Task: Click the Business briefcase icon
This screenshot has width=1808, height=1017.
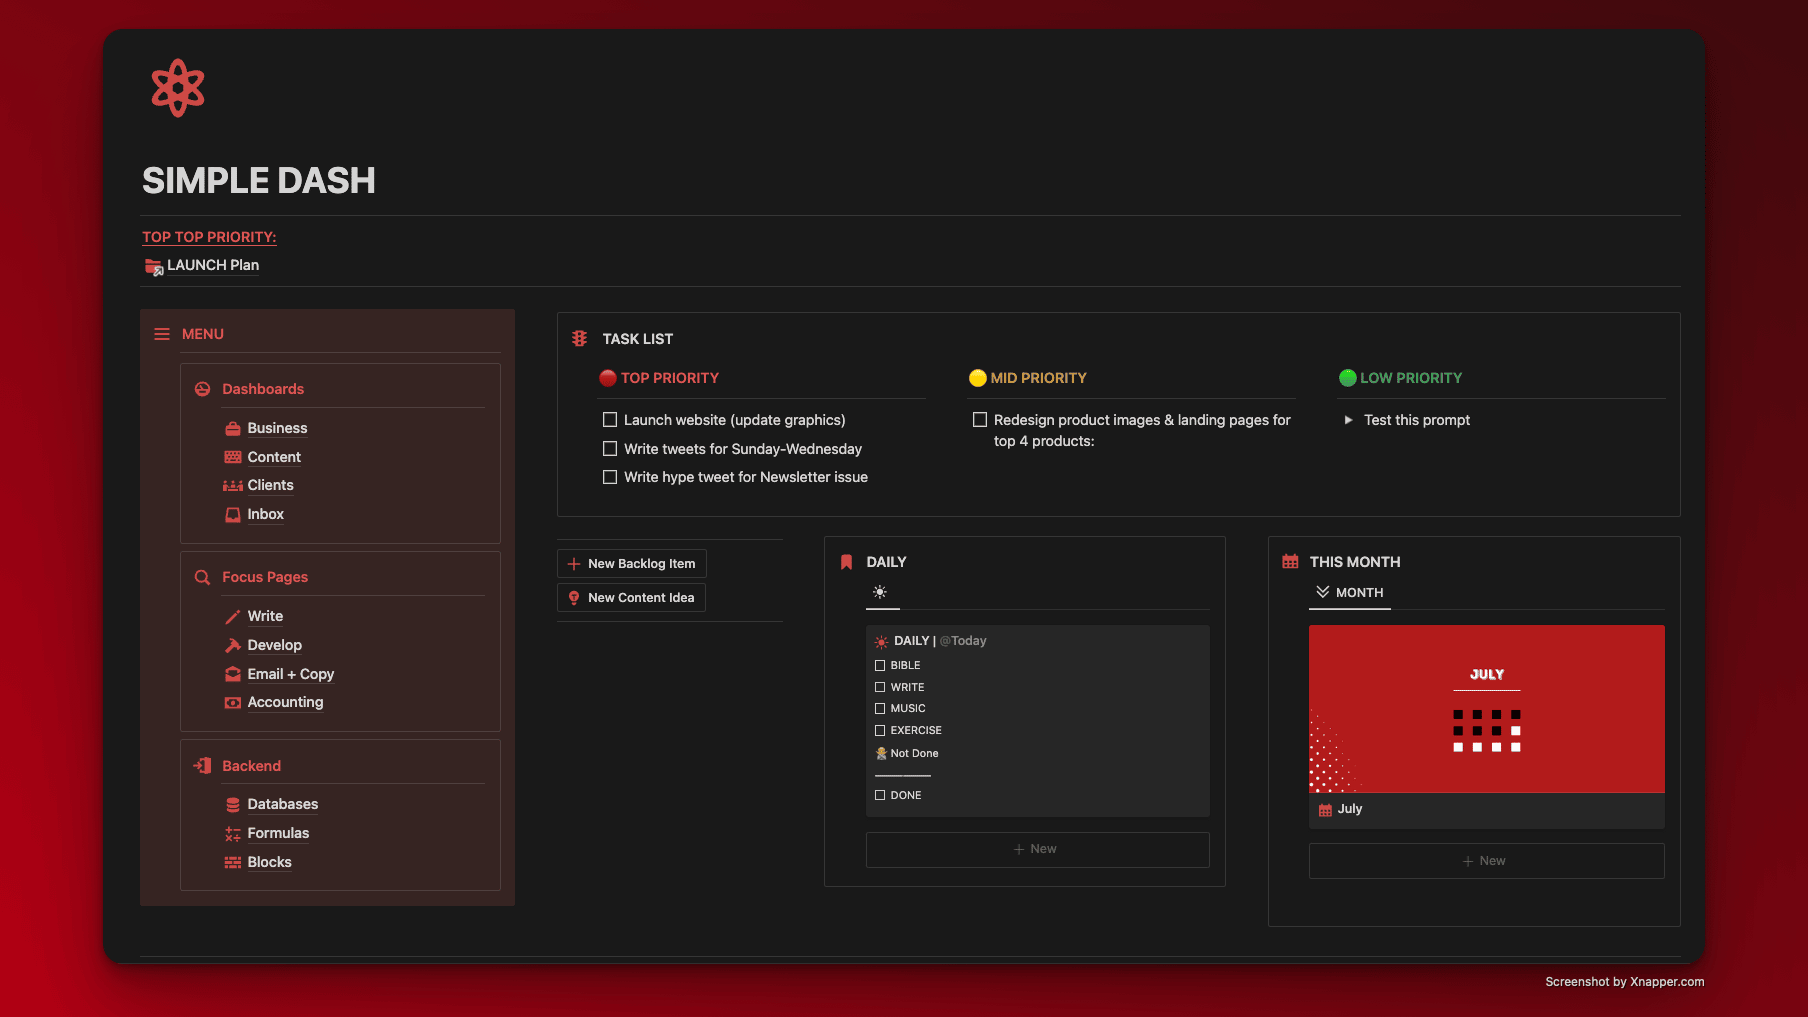Action: point(233,428)
